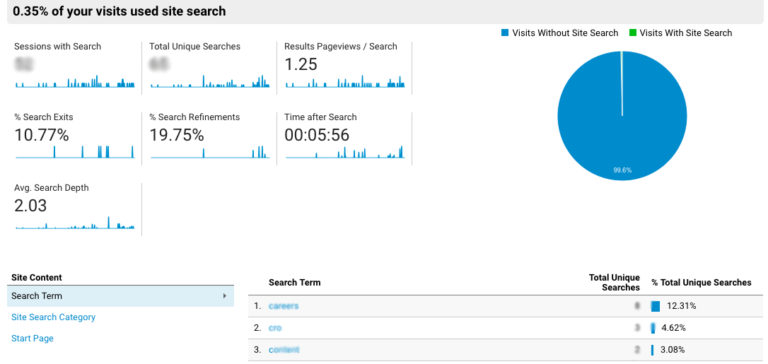Screen dimensions: 768x364
Task: Select the % Search Exits sparkline
Action: click(x=74, y=152)
